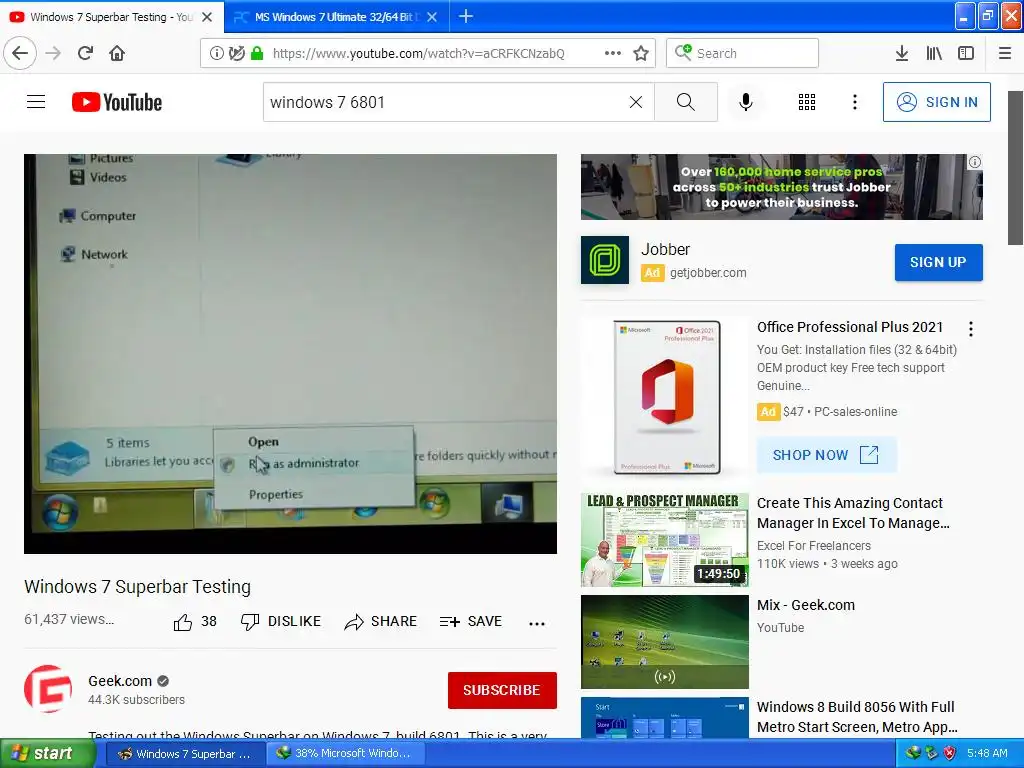Open the YouTube guide hamburger menu

tap(36, 102)
